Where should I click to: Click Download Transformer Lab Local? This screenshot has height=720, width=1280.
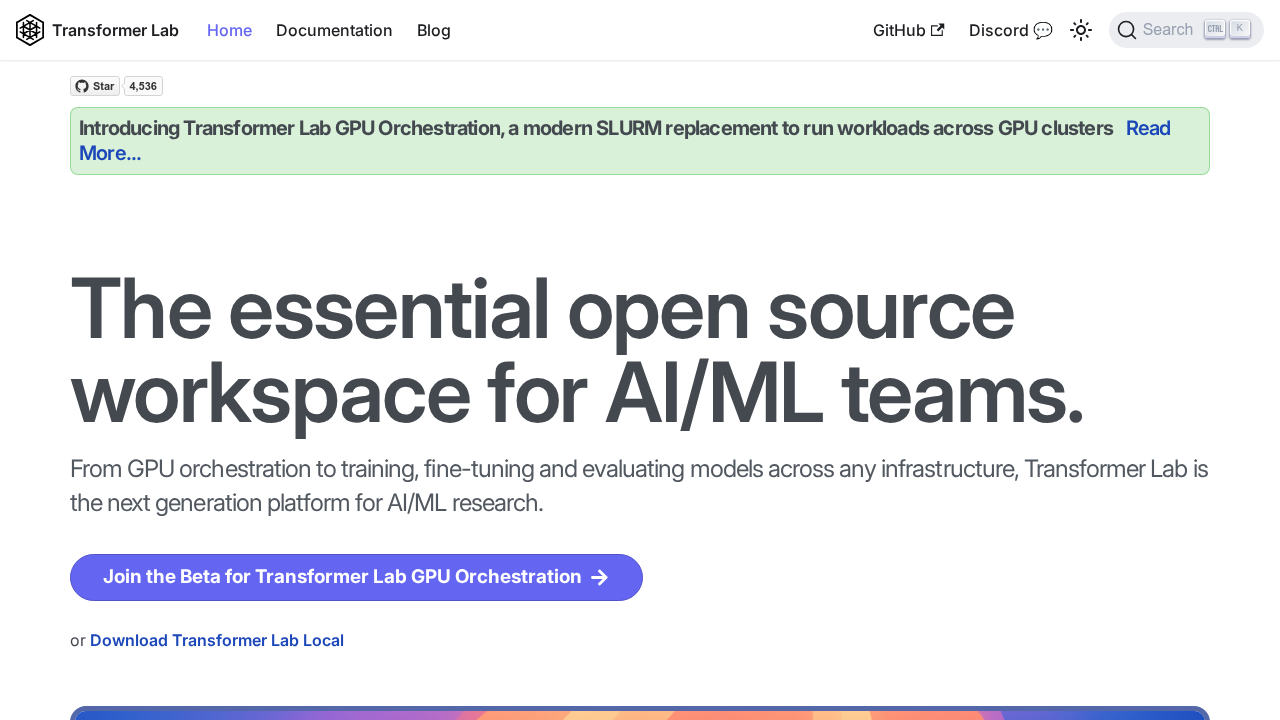[x=217, y=640]
